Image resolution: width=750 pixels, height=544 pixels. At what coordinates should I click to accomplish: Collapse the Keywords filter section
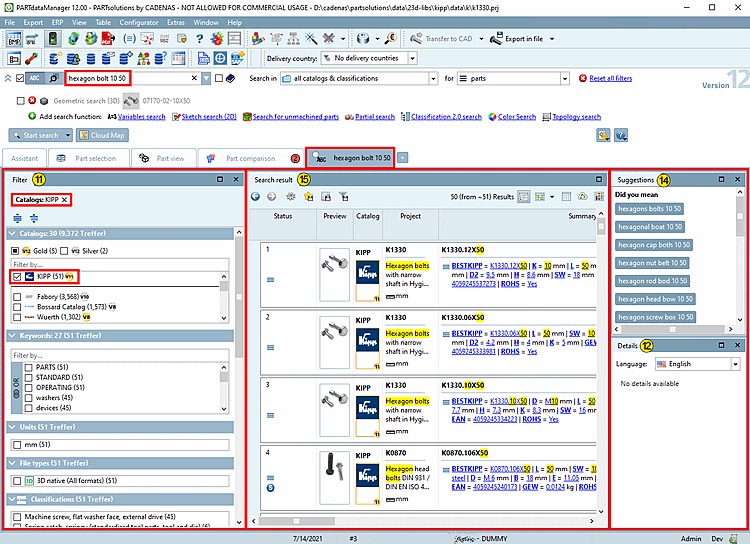(x=12, y=336)
